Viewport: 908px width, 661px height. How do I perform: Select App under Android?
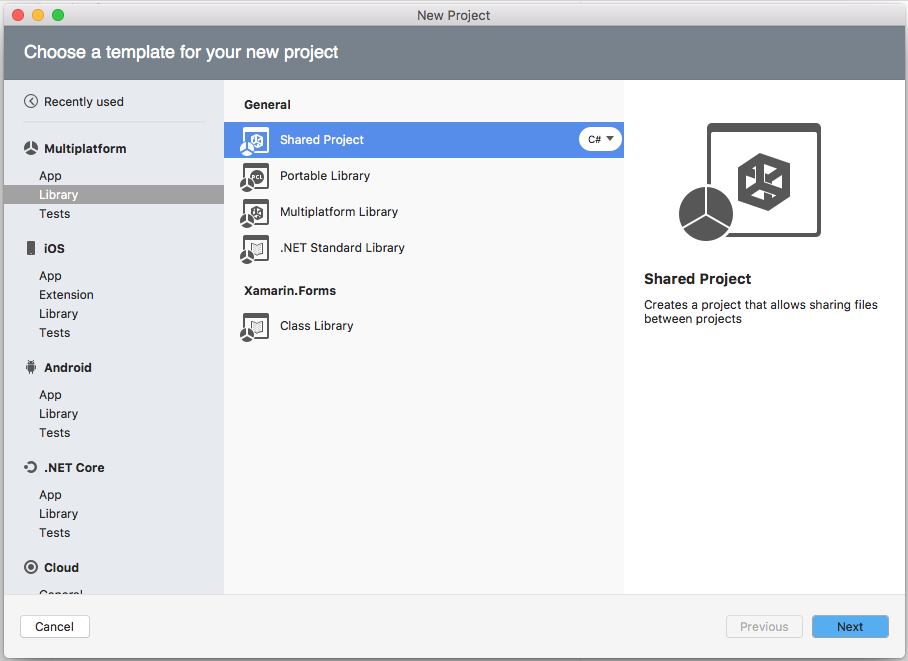(x=50, y=395)
